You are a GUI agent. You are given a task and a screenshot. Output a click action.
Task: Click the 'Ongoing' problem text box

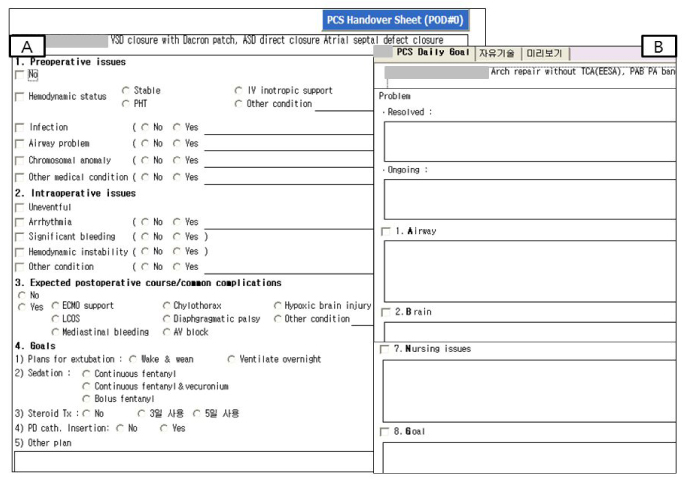[530, 200]
